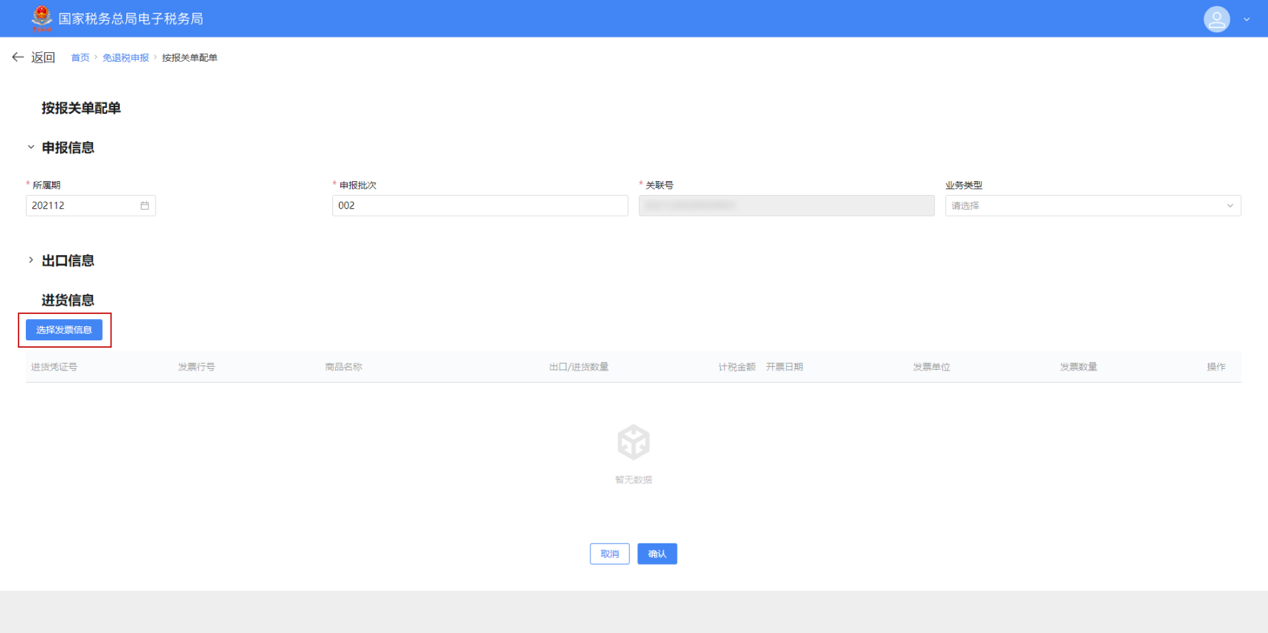Click the 取消 button
The height and width of the screenshot is (633, 1268).
pyautogui.click(x=609, y=554)
